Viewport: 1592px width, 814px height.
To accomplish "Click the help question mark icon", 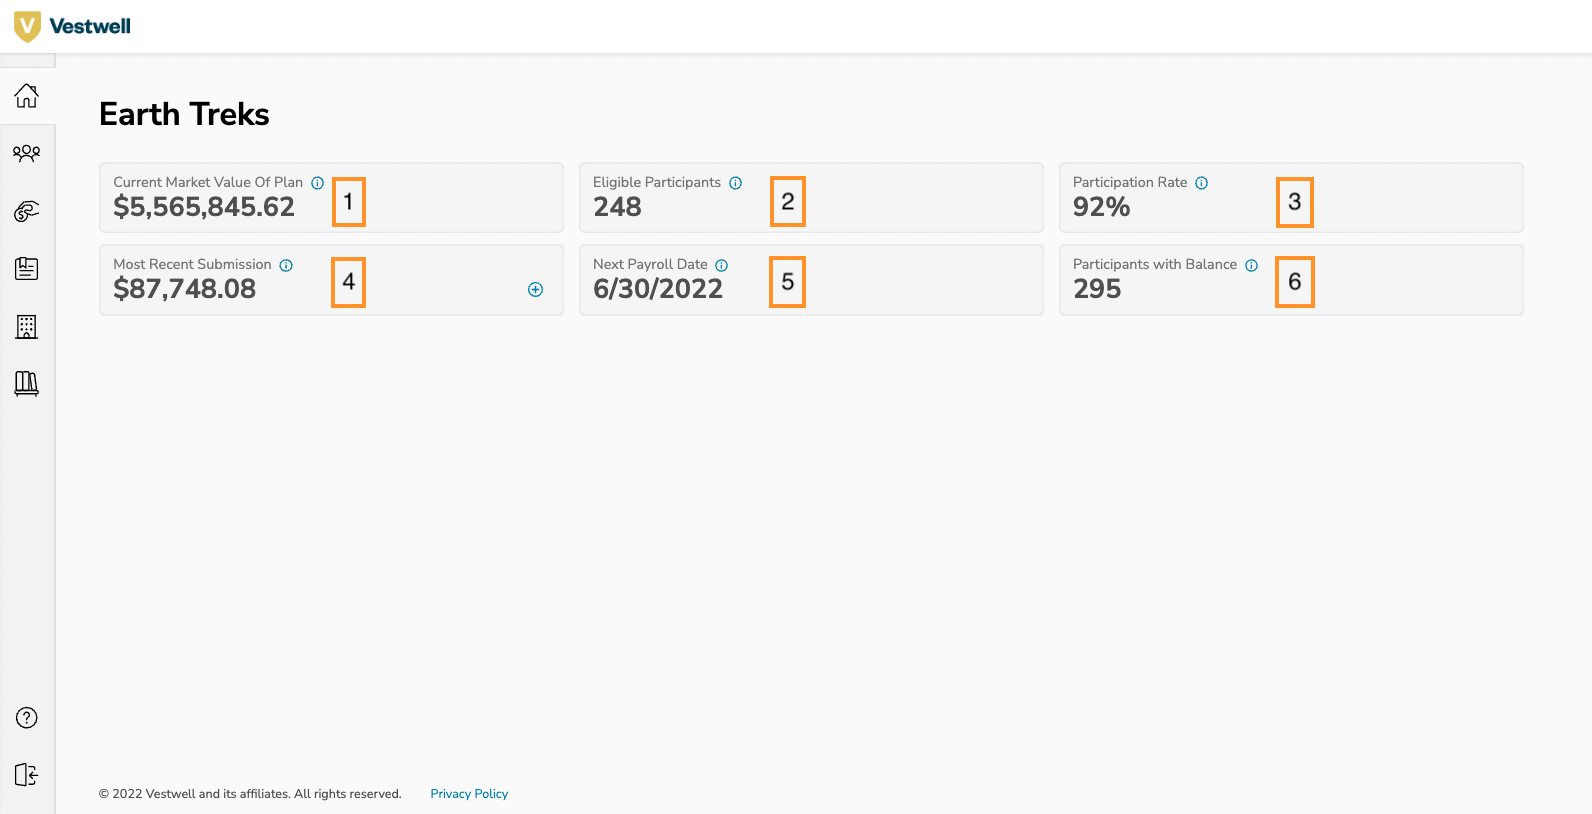I will (x=27, y=718).
